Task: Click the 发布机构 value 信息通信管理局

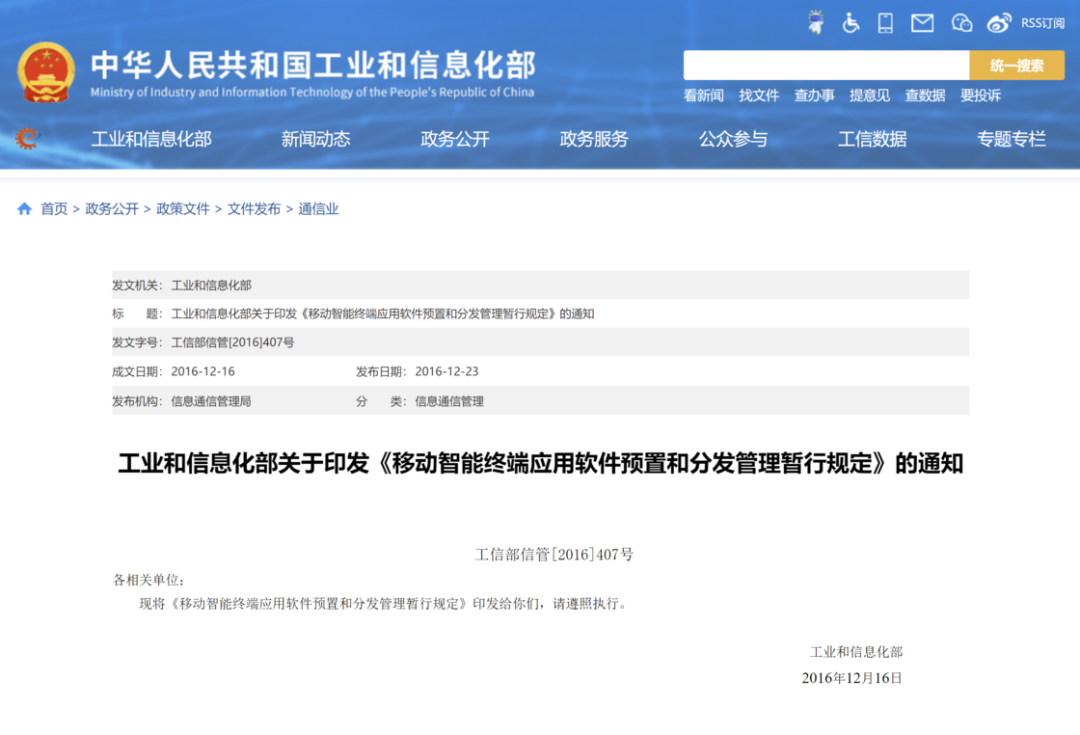Action: coord(211,402)
